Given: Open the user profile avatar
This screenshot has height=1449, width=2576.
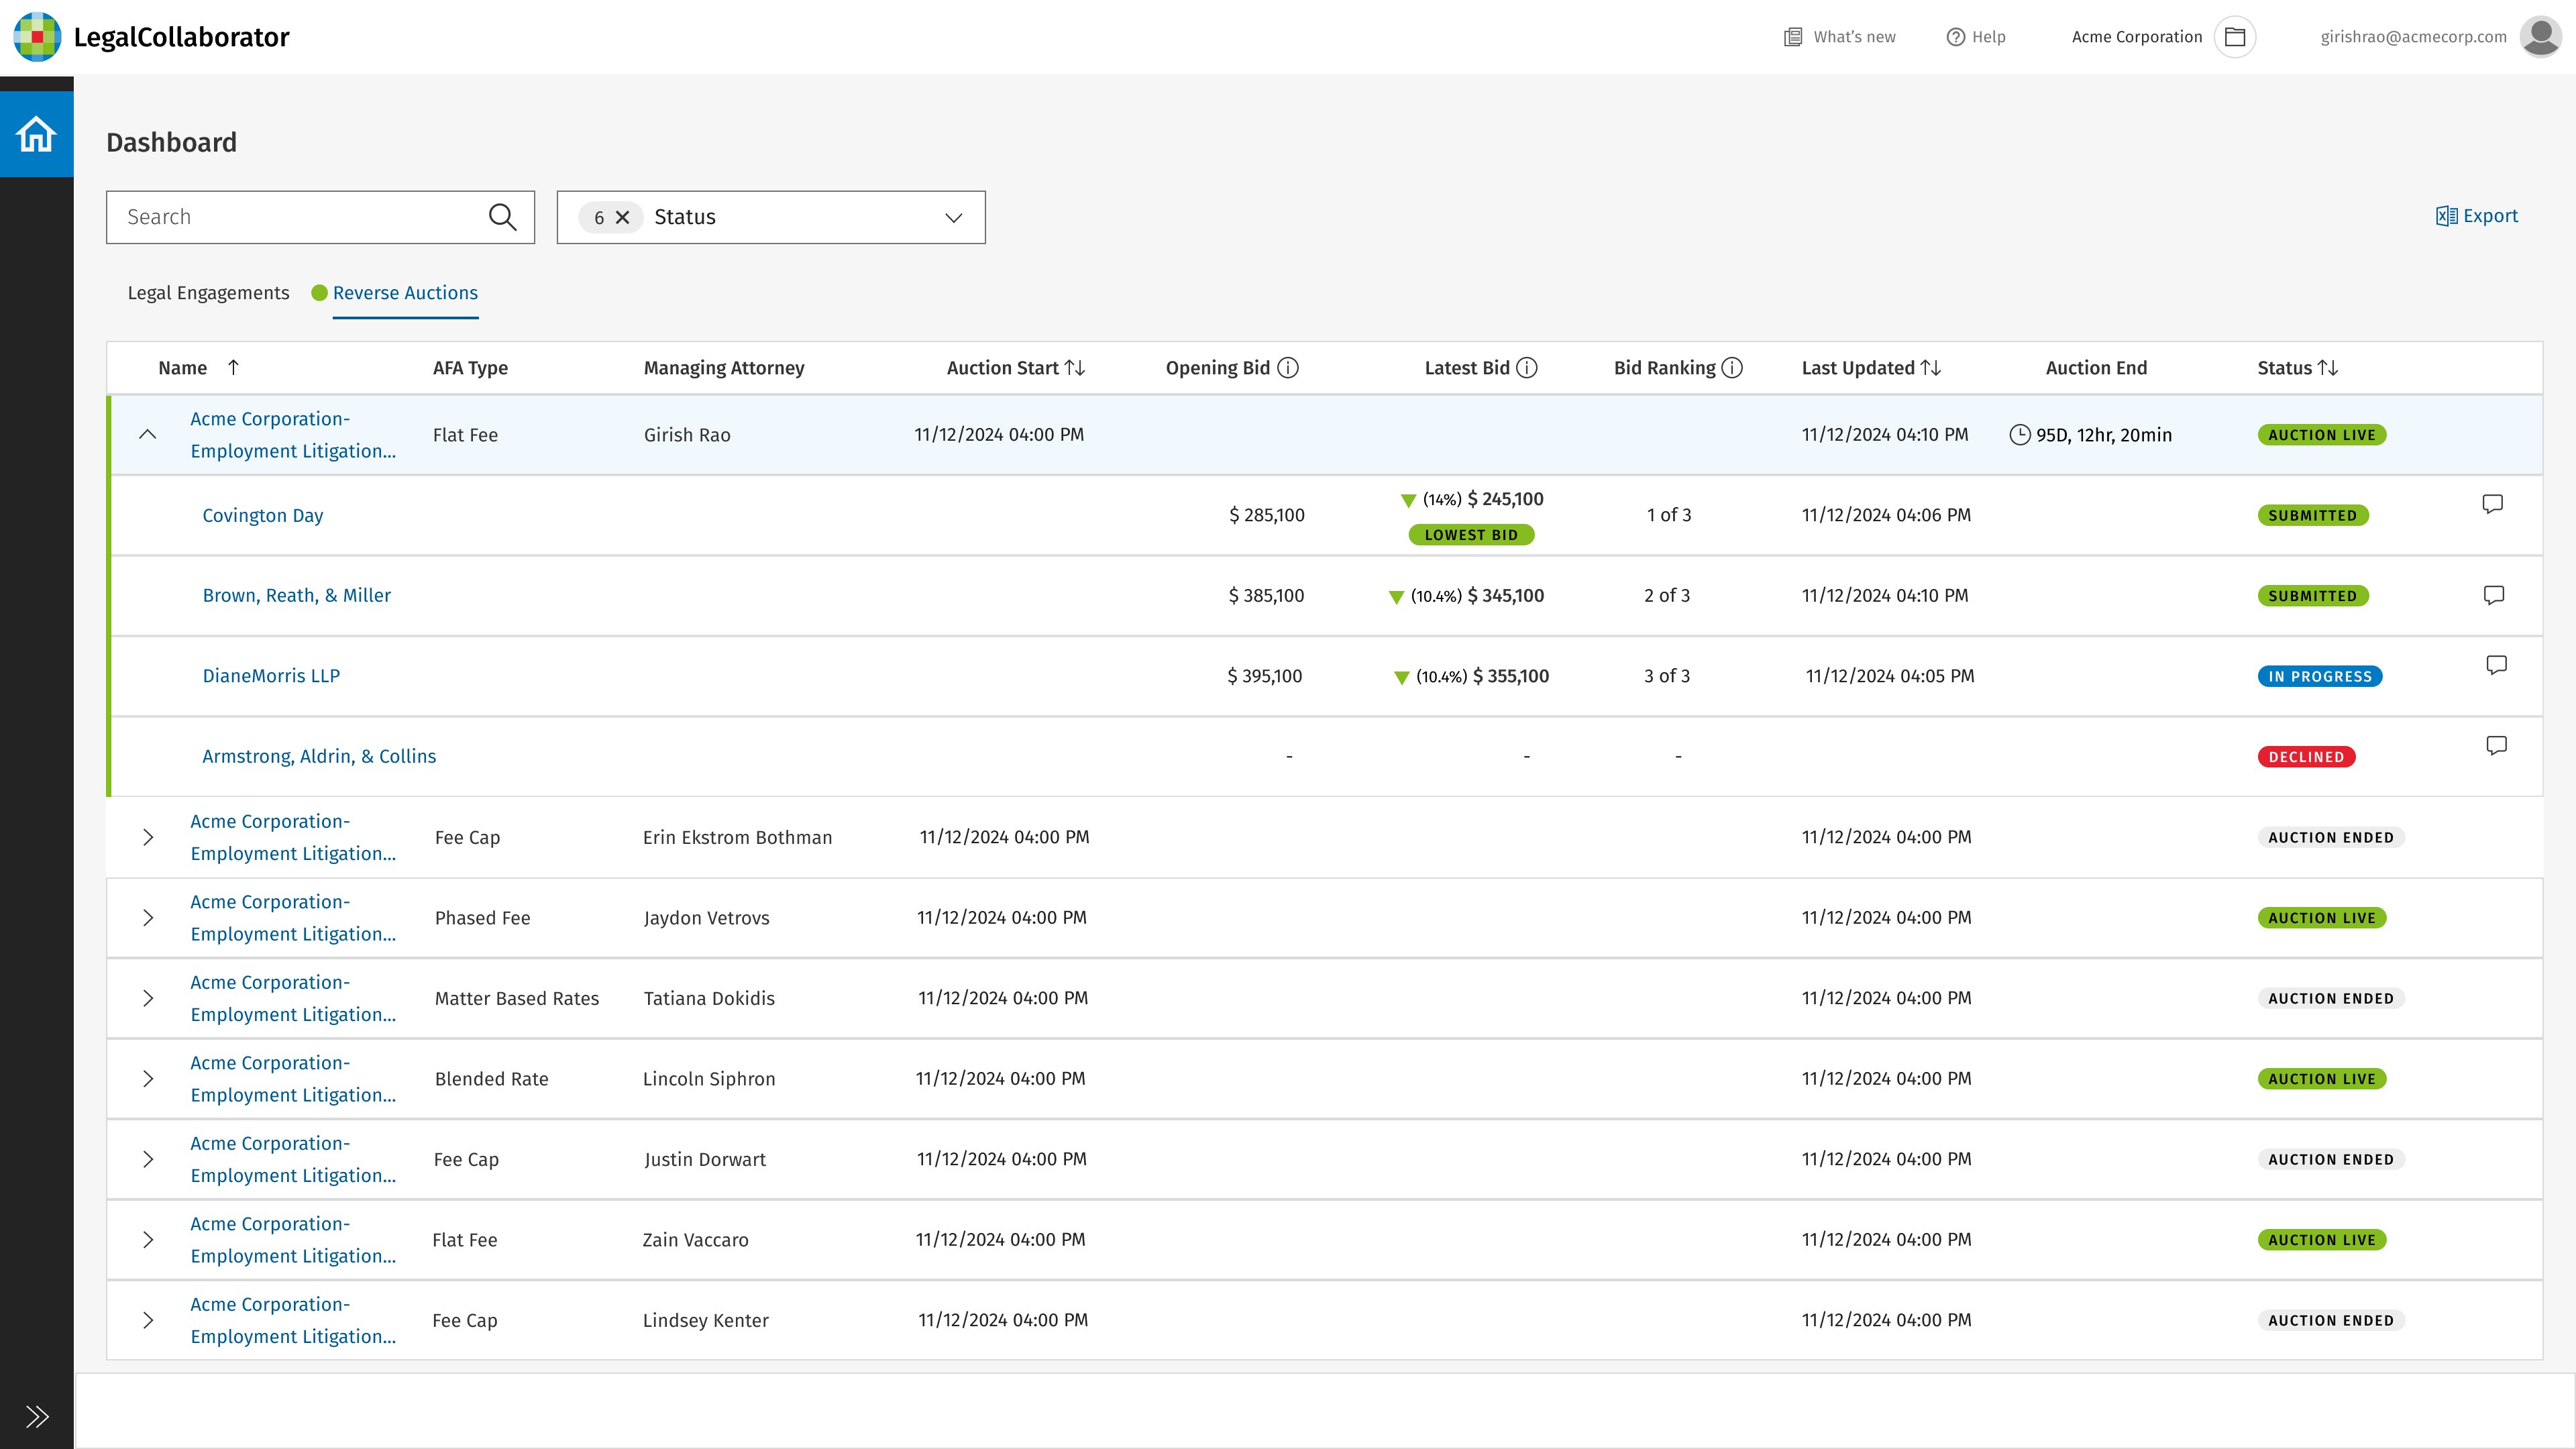Looking at the screenshot, I should 2540,37.
